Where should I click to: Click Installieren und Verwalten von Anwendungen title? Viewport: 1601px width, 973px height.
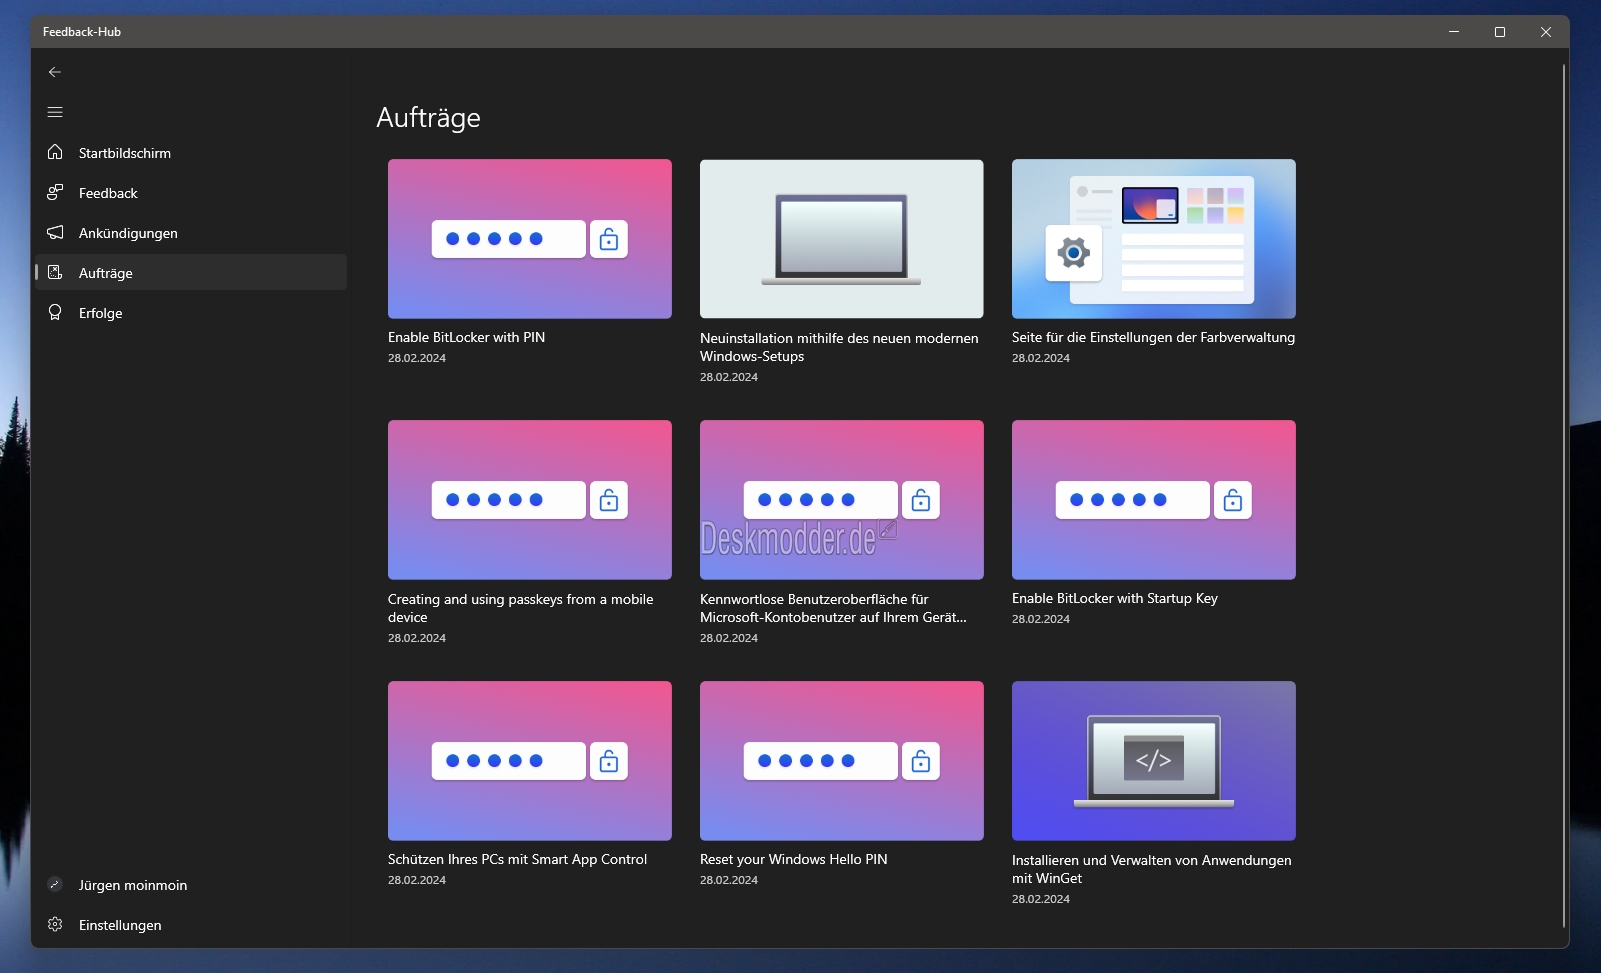[1152, 869]
